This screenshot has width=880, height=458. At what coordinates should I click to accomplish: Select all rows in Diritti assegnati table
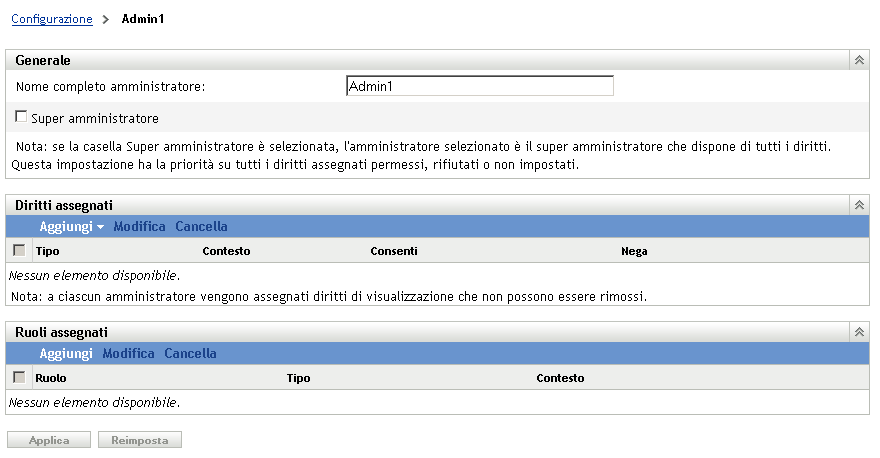[x=19, y=250]
